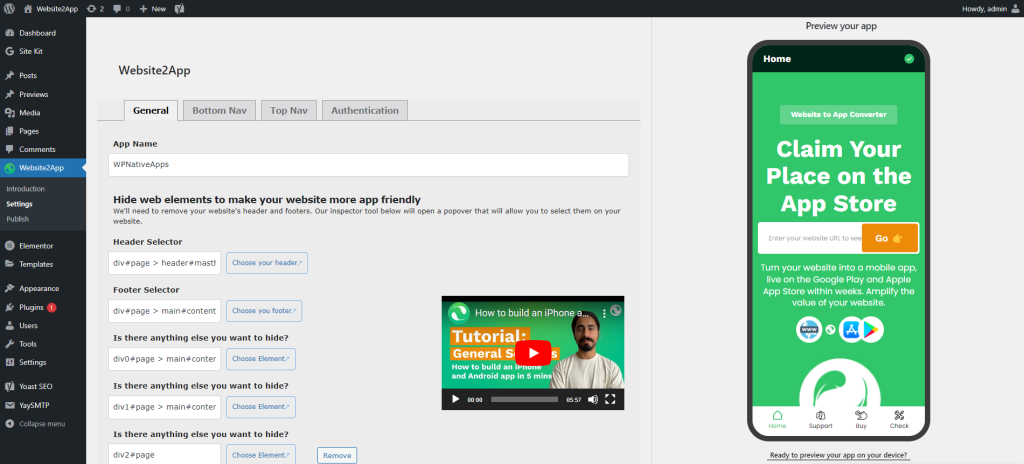The width and height of the screenshot is (1024, 464).
Task: Switch to the Authentication tab
Action: (365, 110)
